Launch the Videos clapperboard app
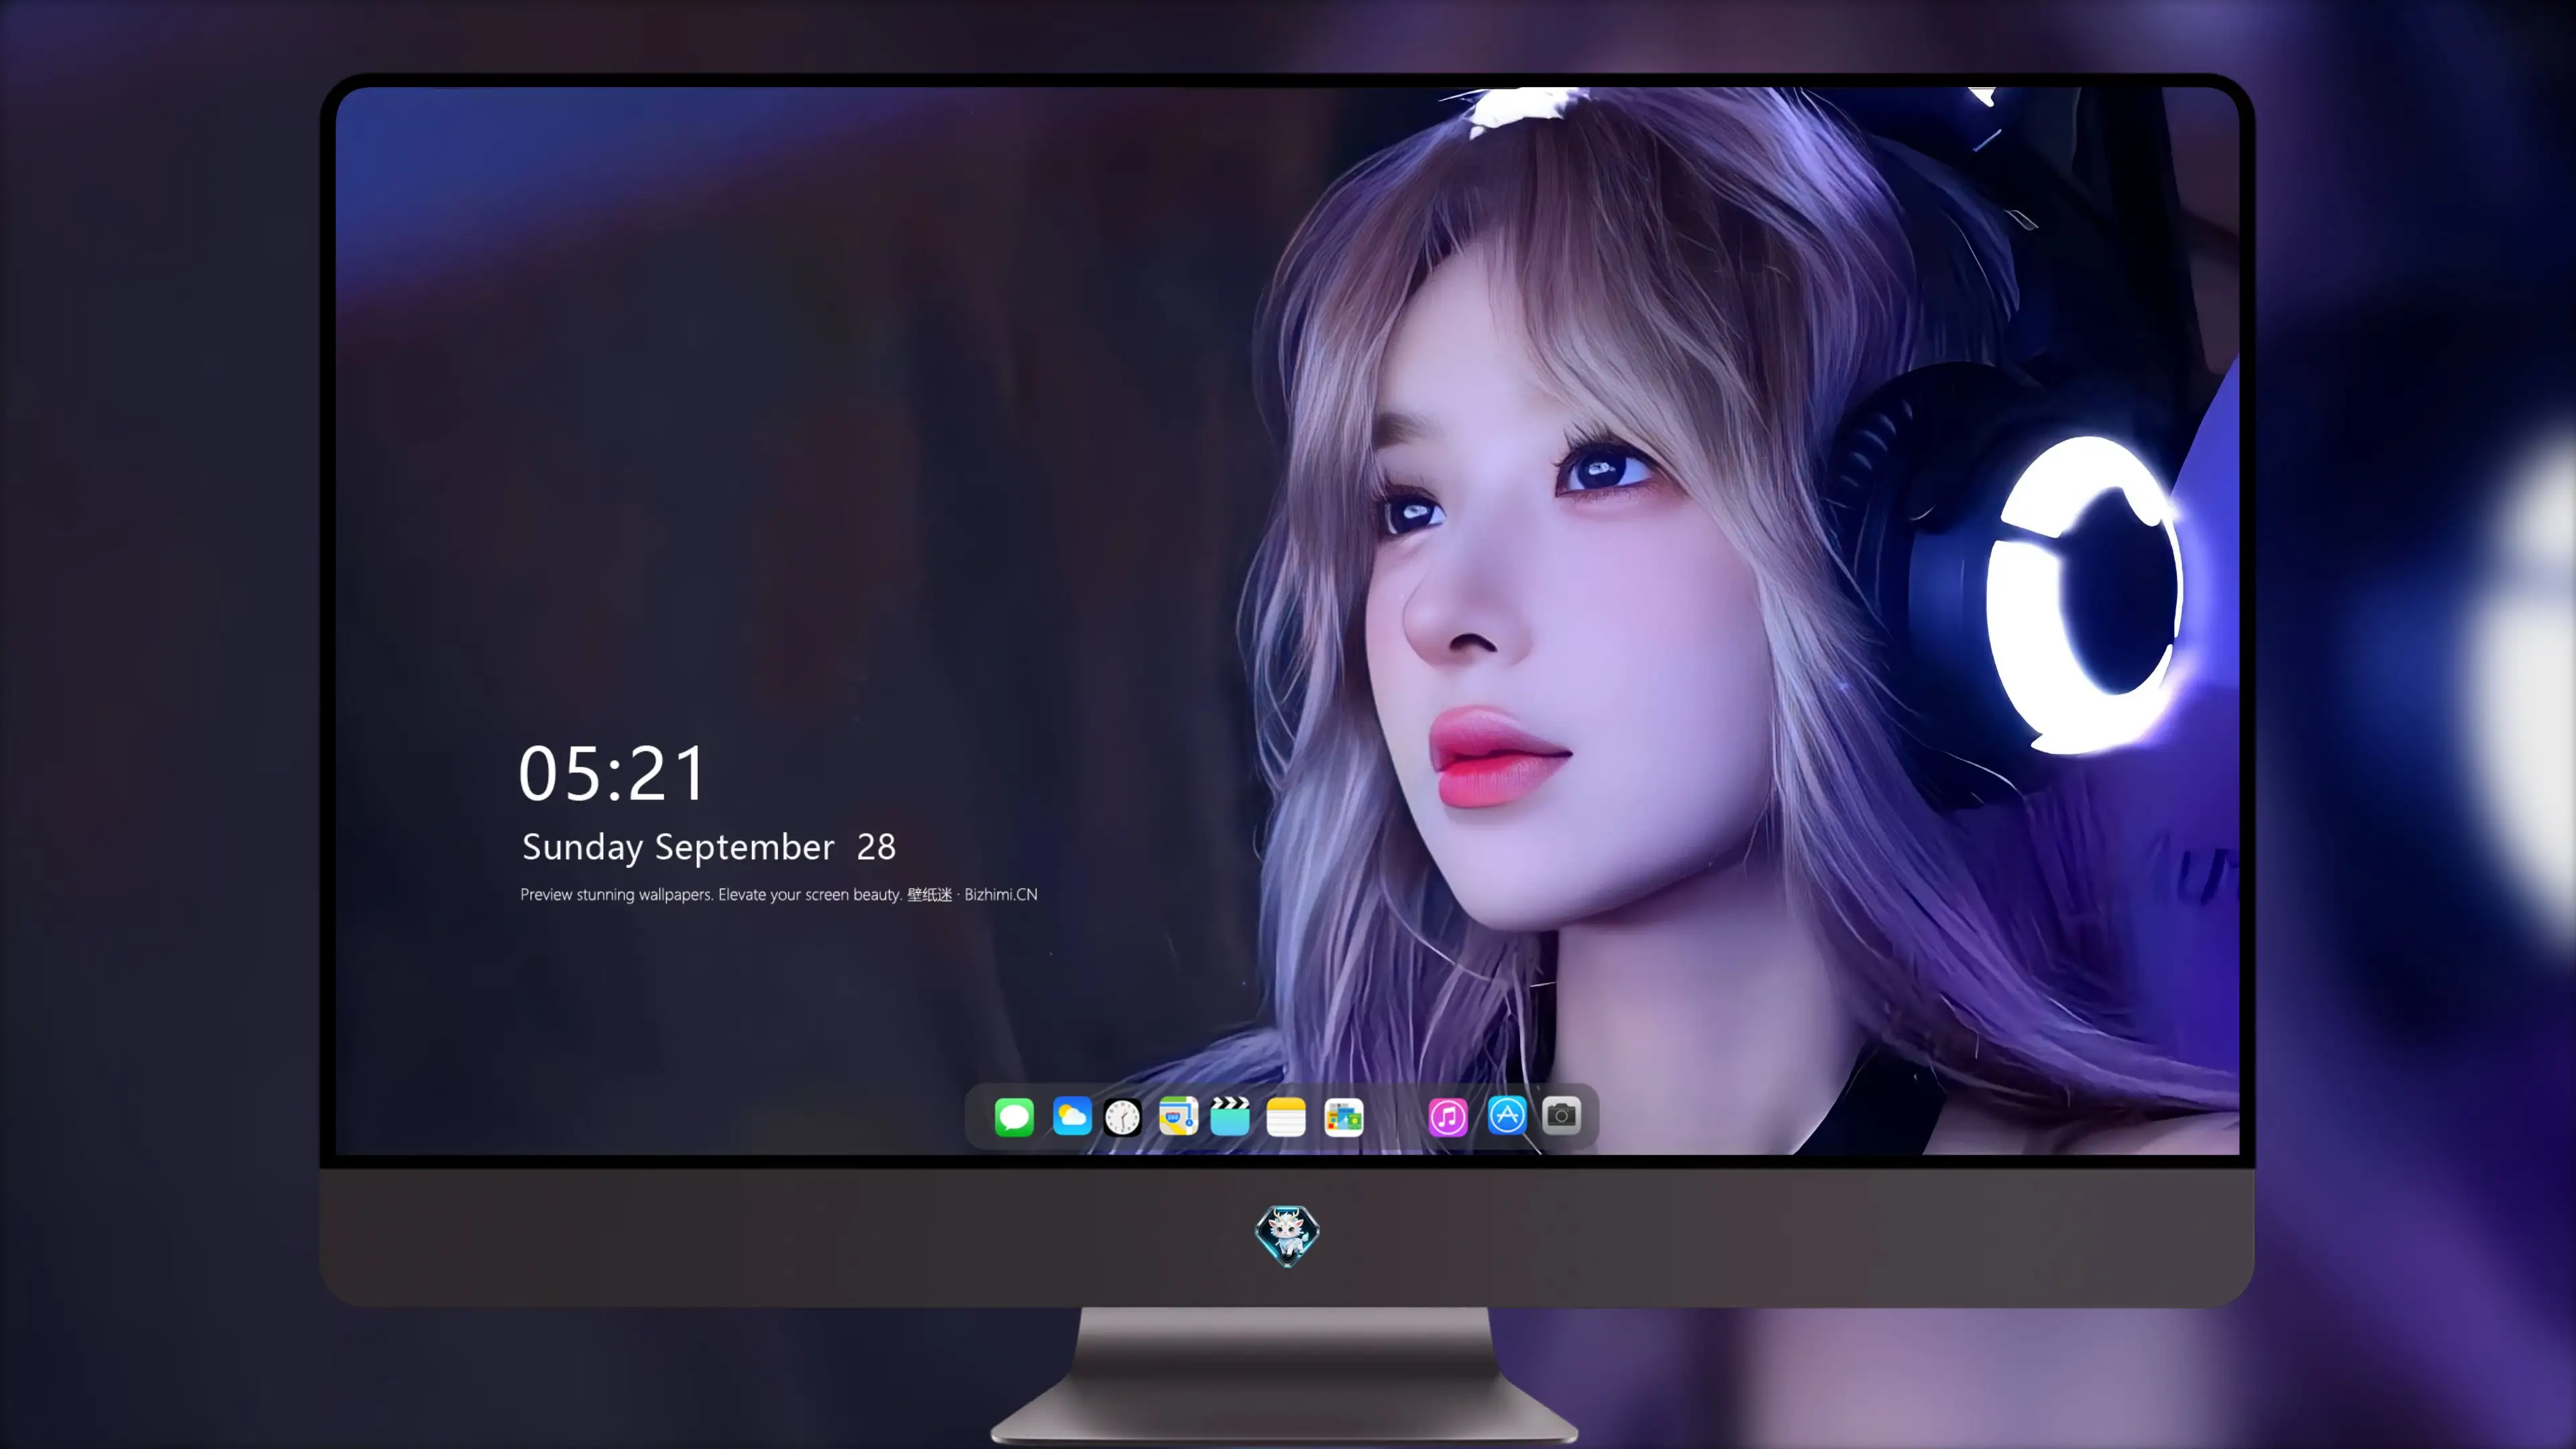This screenshot has width=2576, height=1449. pos(1230,1116)
